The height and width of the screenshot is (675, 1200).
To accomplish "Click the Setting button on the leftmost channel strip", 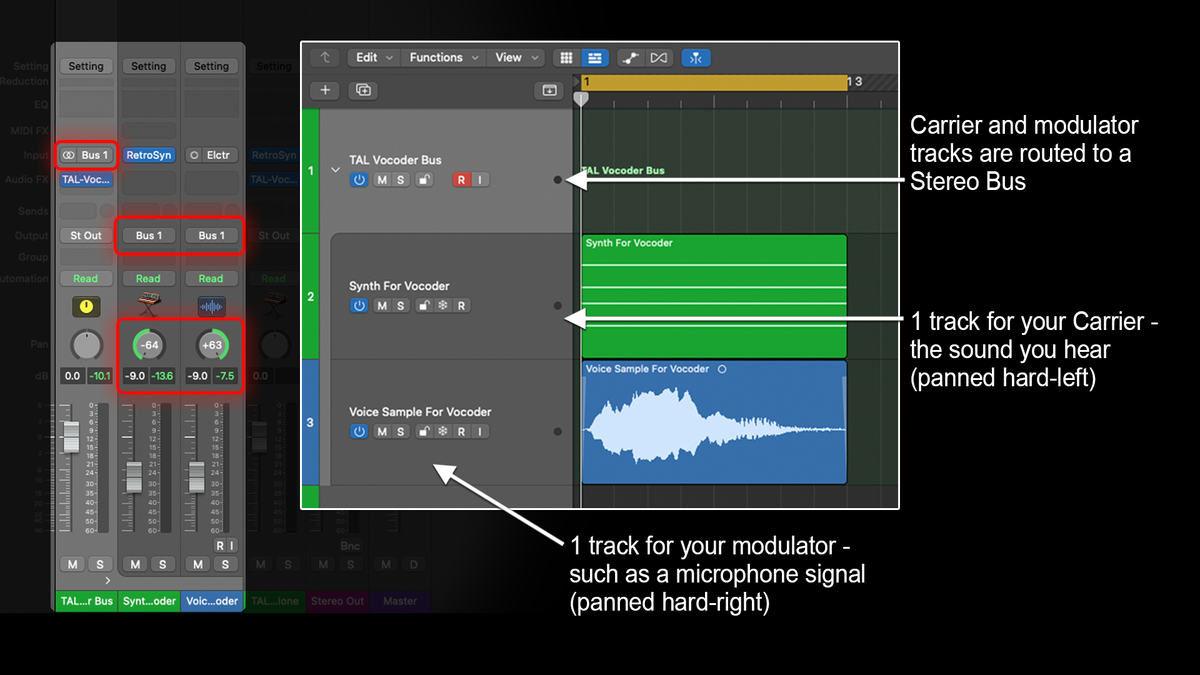I will [x=86, y=65].
